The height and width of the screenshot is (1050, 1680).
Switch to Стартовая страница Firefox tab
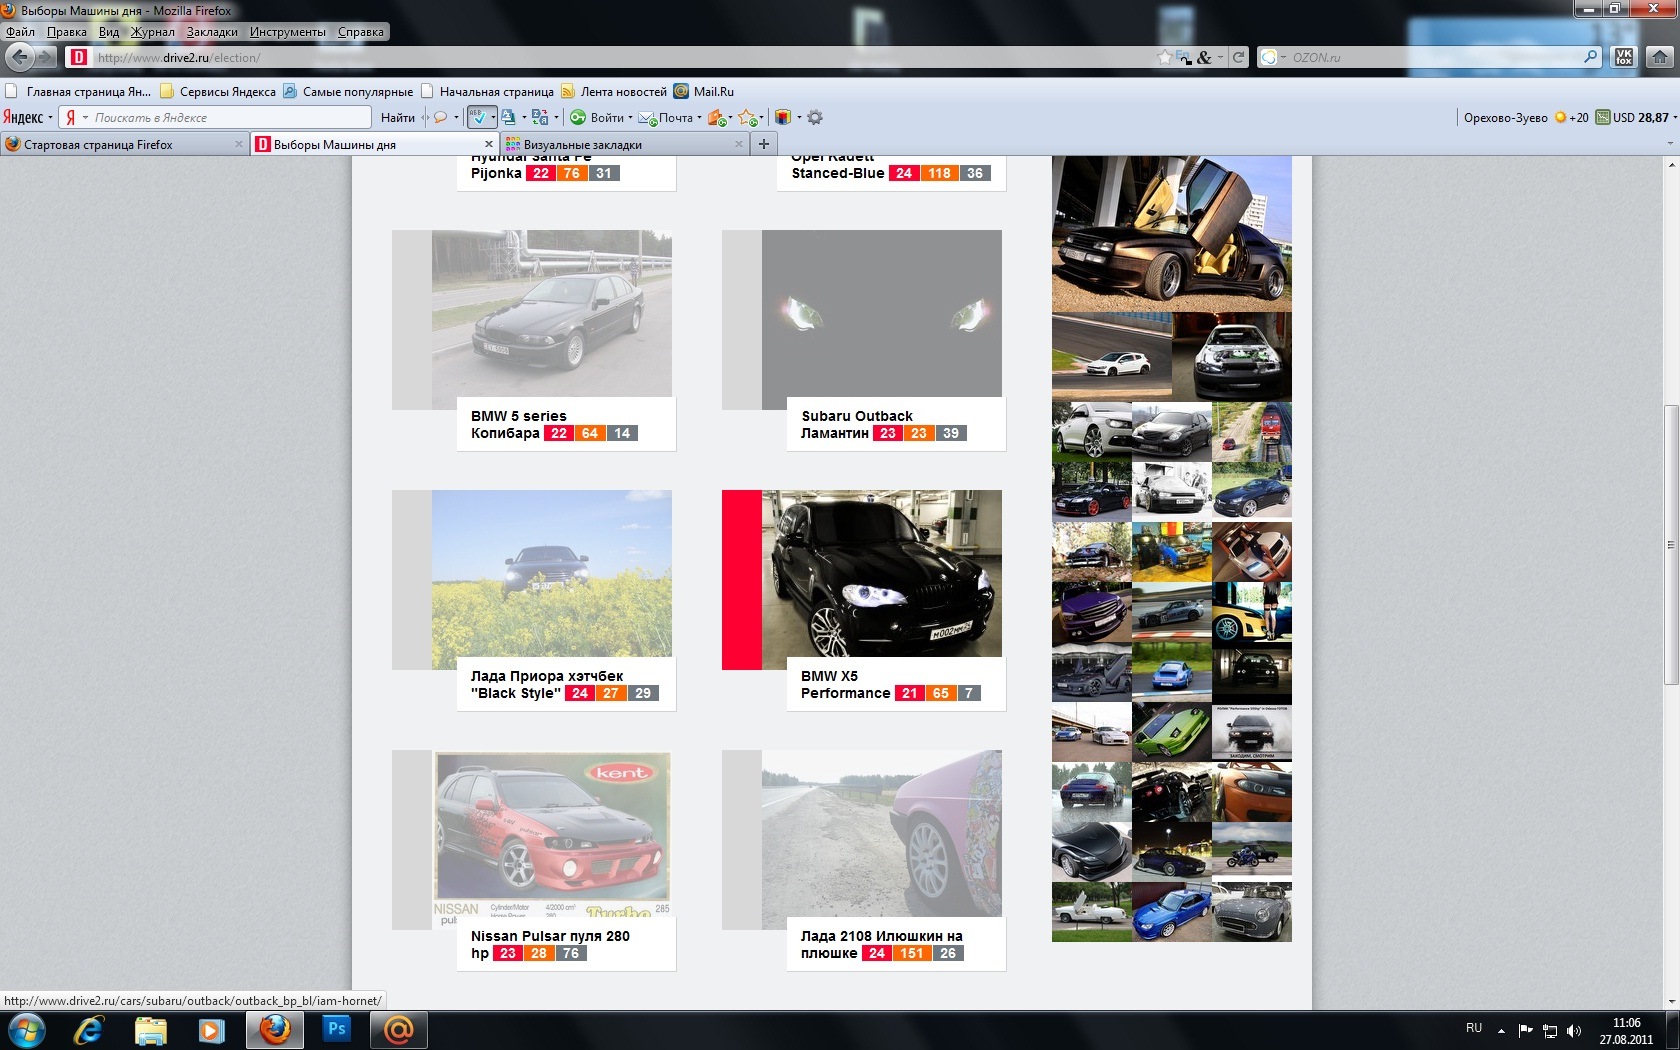124,144
